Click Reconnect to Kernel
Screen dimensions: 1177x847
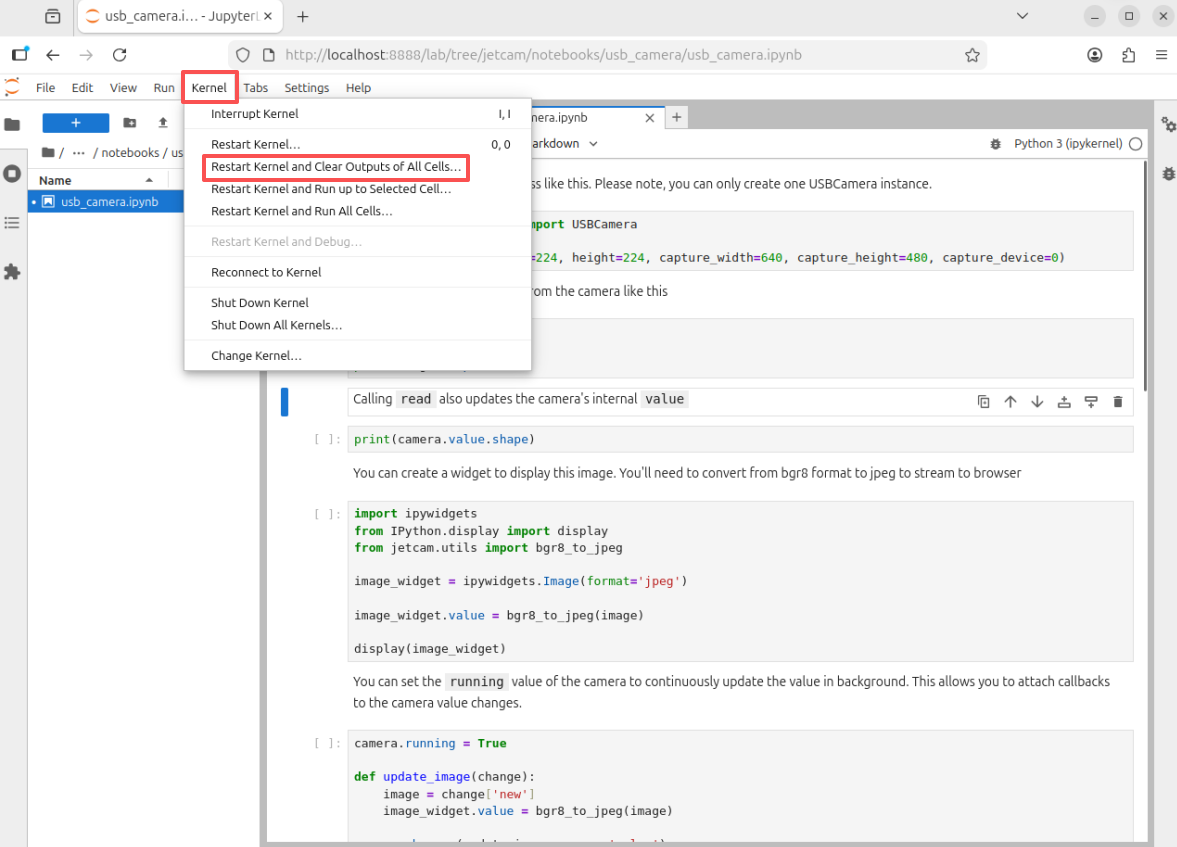point(357,273)
